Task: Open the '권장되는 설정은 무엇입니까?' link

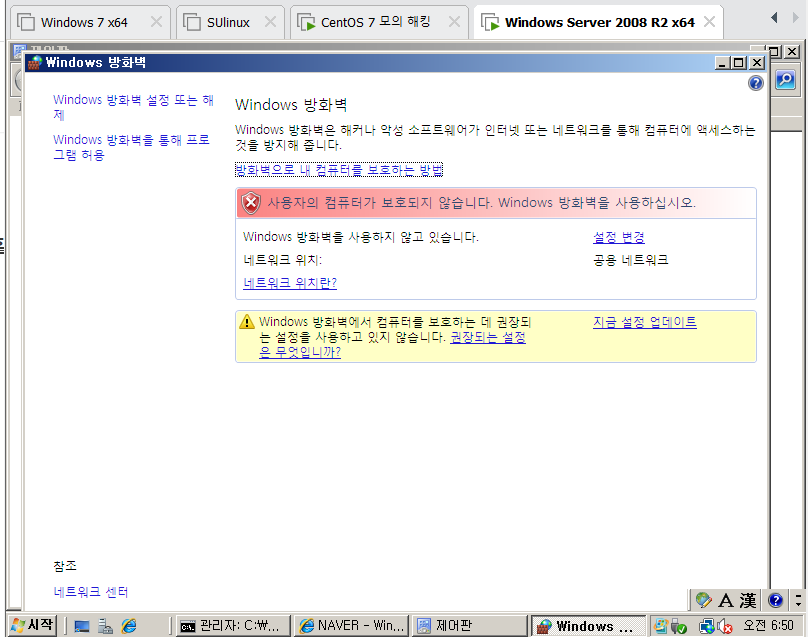Action: (488, 337)
